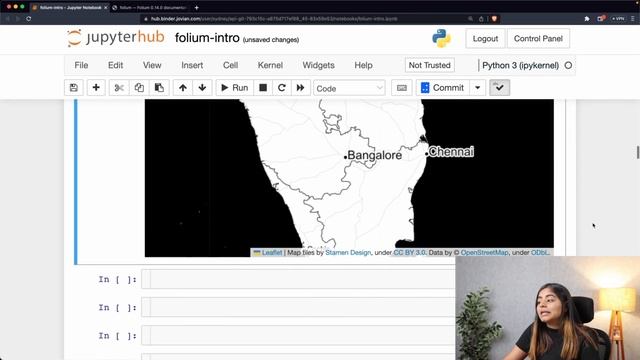This screenshot has height=360, width=640.
Task: Click the Not Trusted button
Action: click(429, 65)
